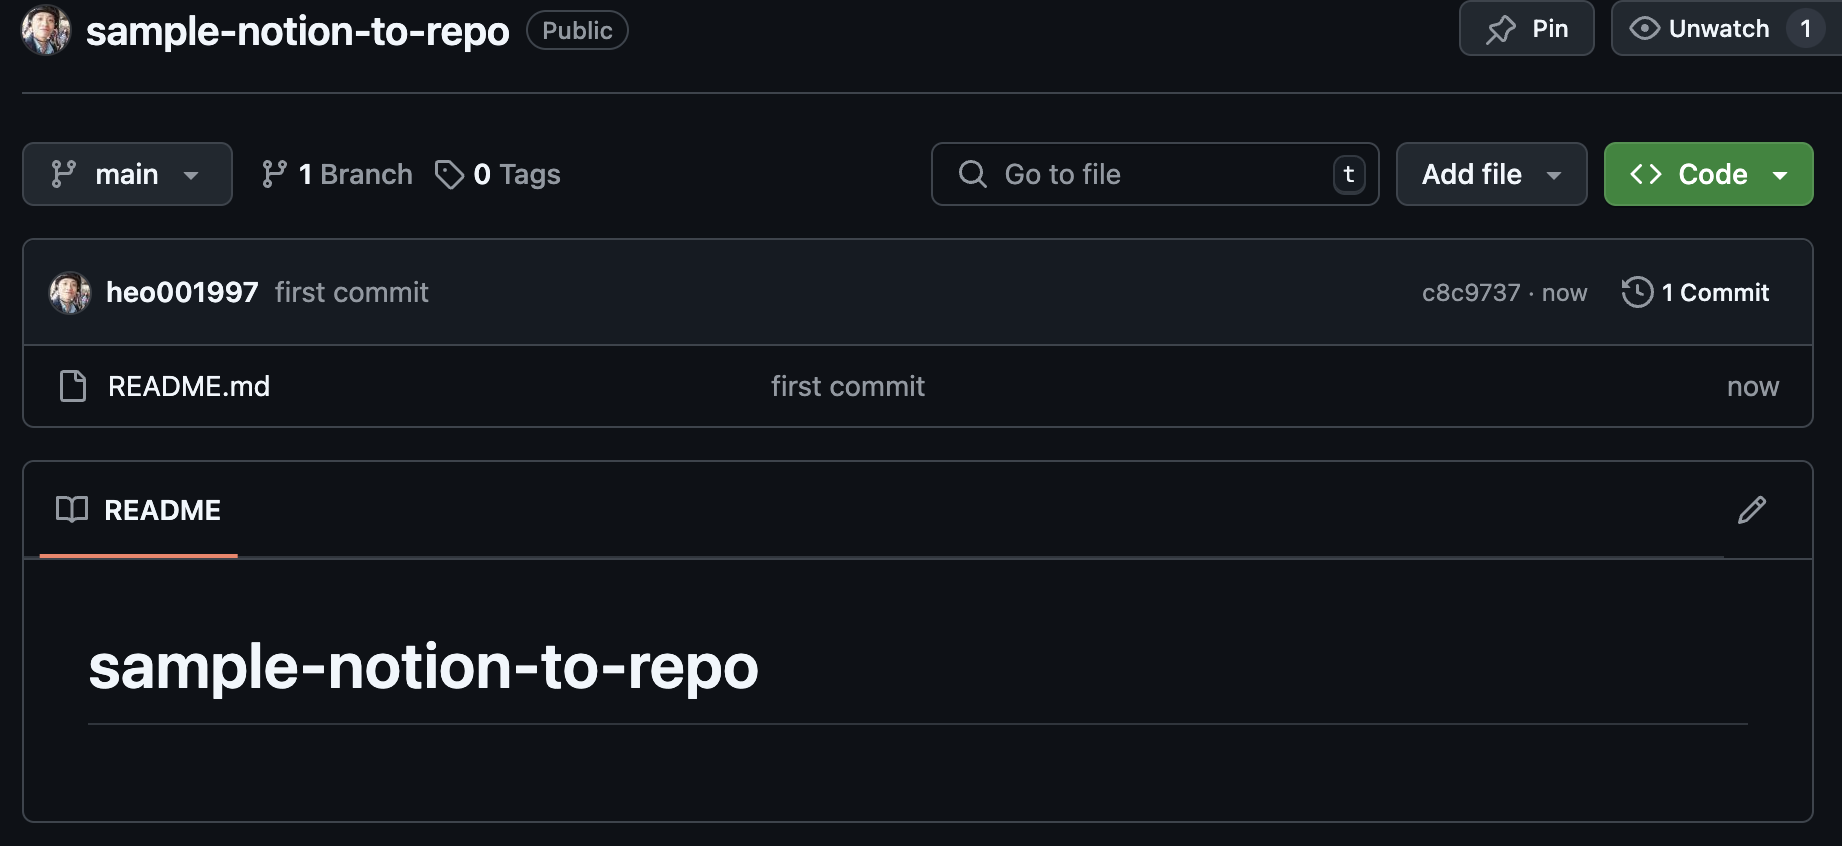Open the main branch dropdown

coord(127,174)
